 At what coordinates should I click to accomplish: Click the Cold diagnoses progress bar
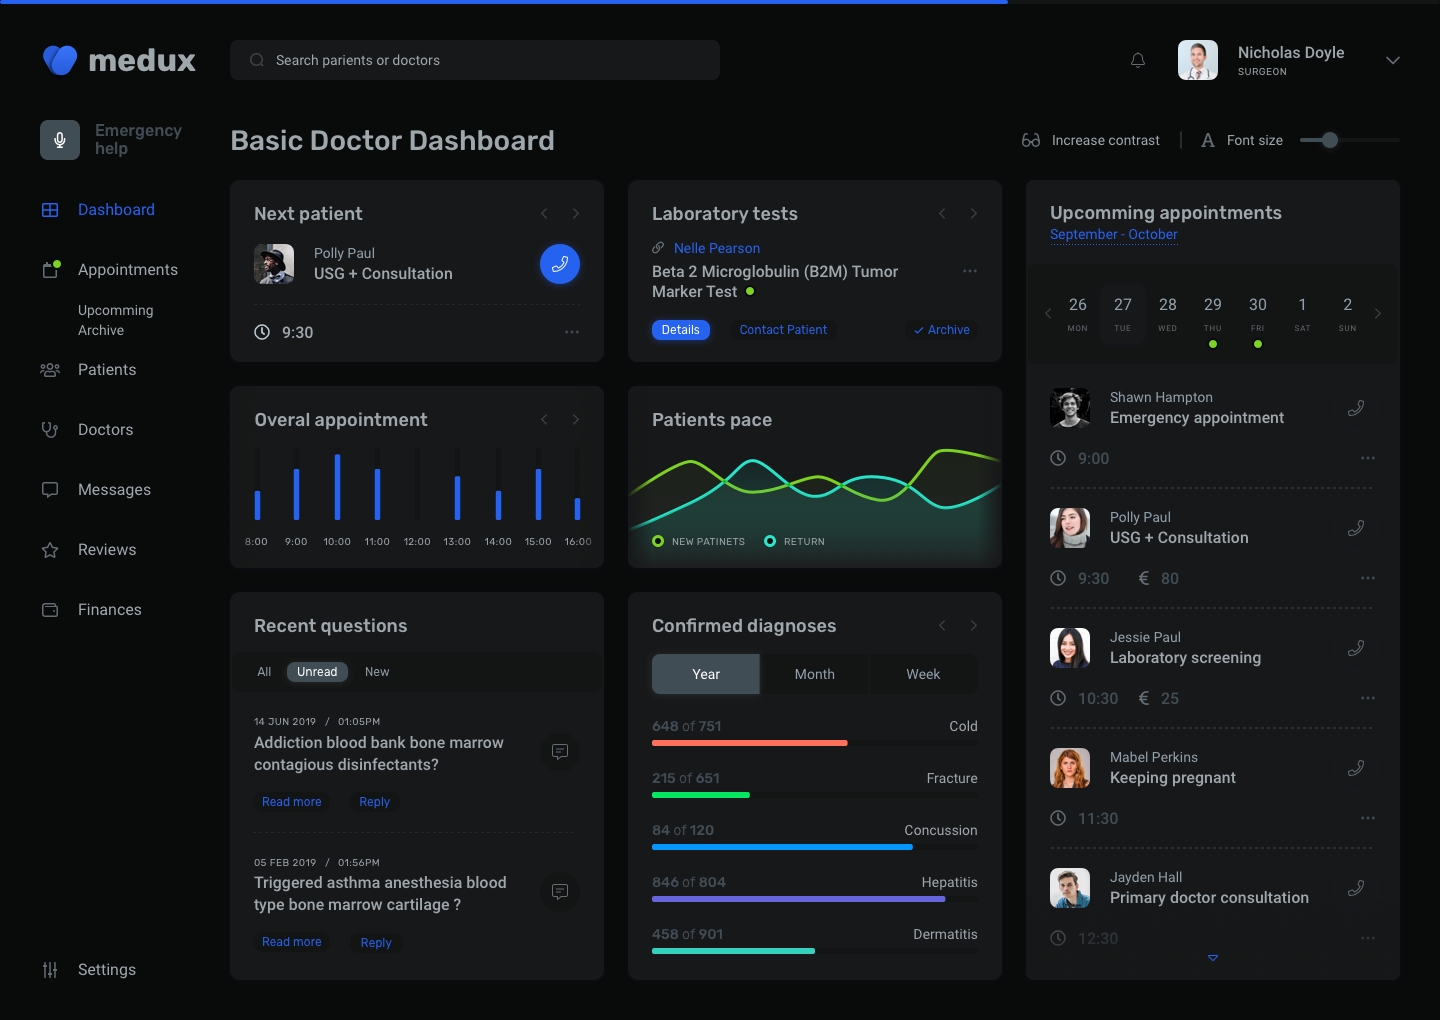[x=815, y=743]
